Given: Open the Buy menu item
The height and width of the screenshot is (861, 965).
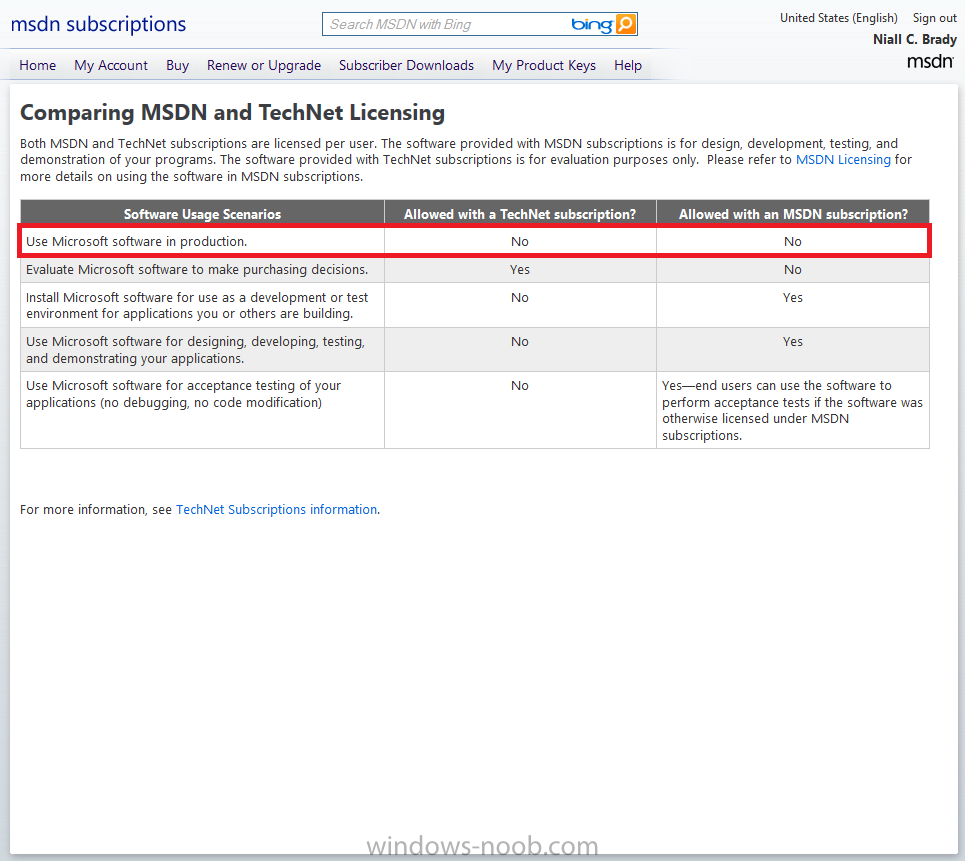Looking at the screenshot, I should point(177,65).
